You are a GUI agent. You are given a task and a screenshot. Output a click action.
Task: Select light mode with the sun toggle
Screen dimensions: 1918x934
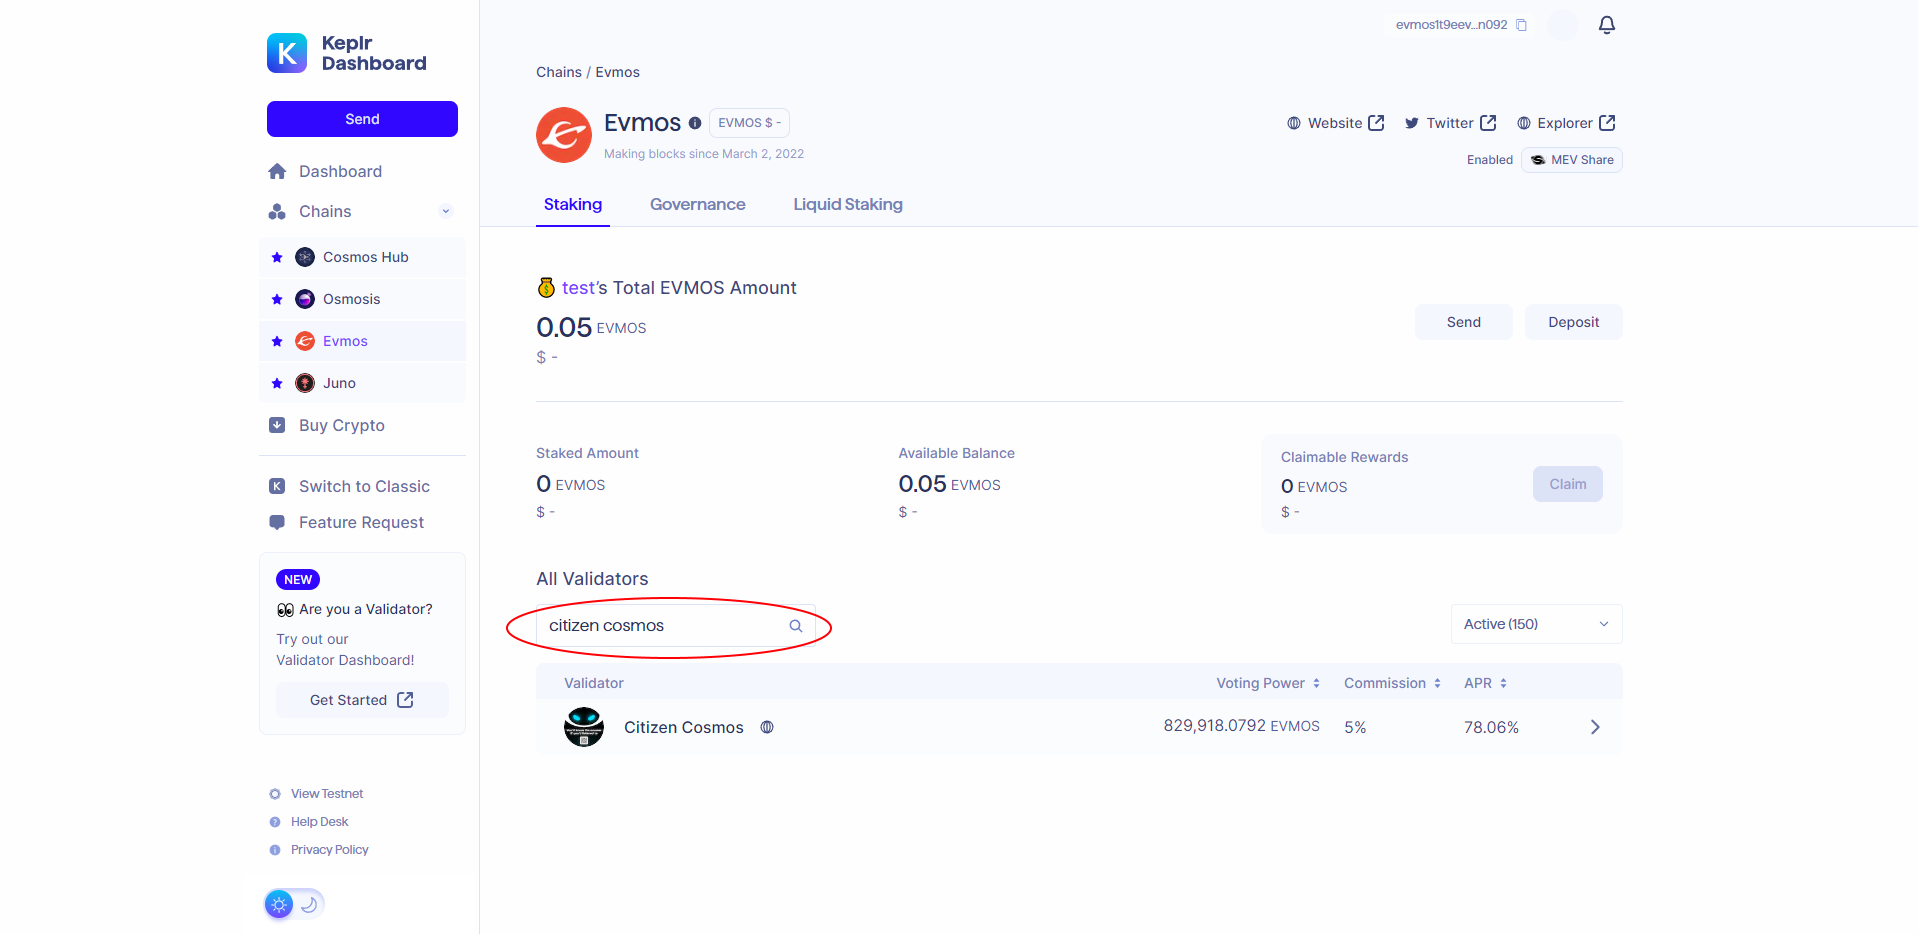tap(279, 904)
